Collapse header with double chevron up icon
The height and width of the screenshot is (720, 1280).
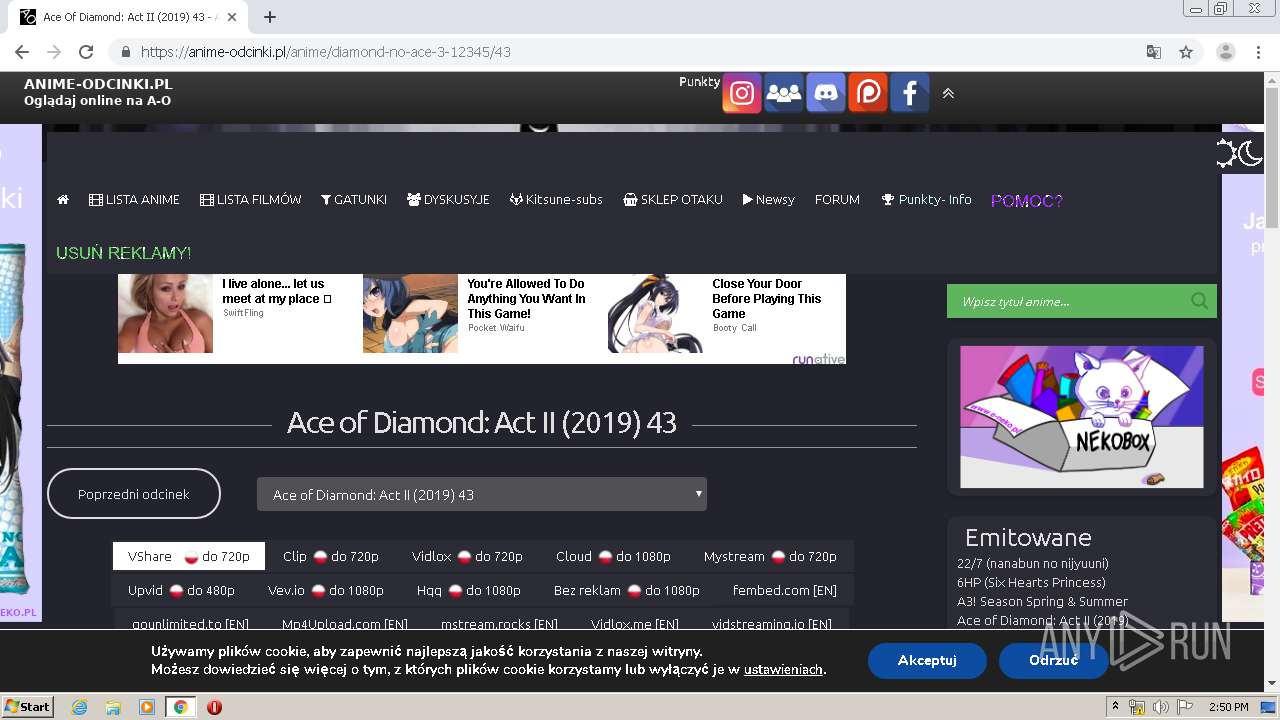pos(948,93)
